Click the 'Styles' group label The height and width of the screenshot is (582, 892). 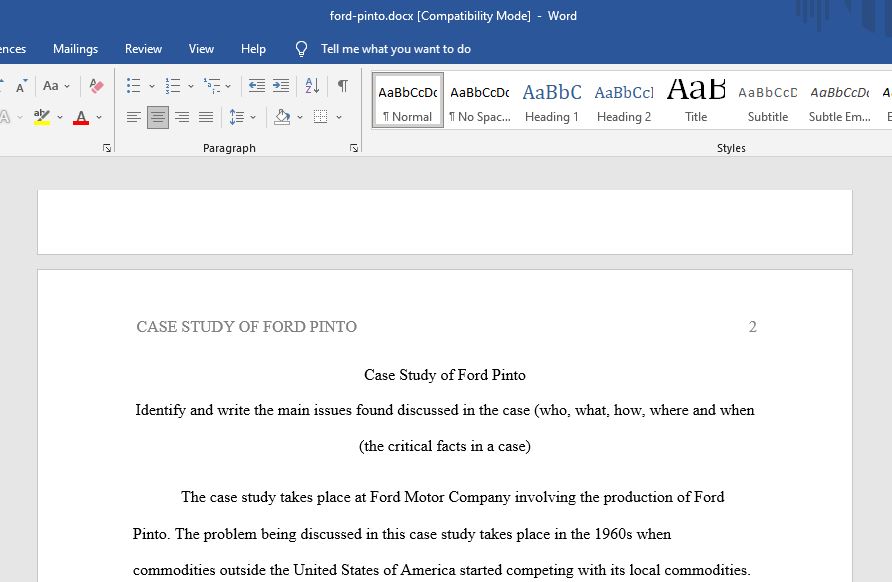(x=731, y=148)
